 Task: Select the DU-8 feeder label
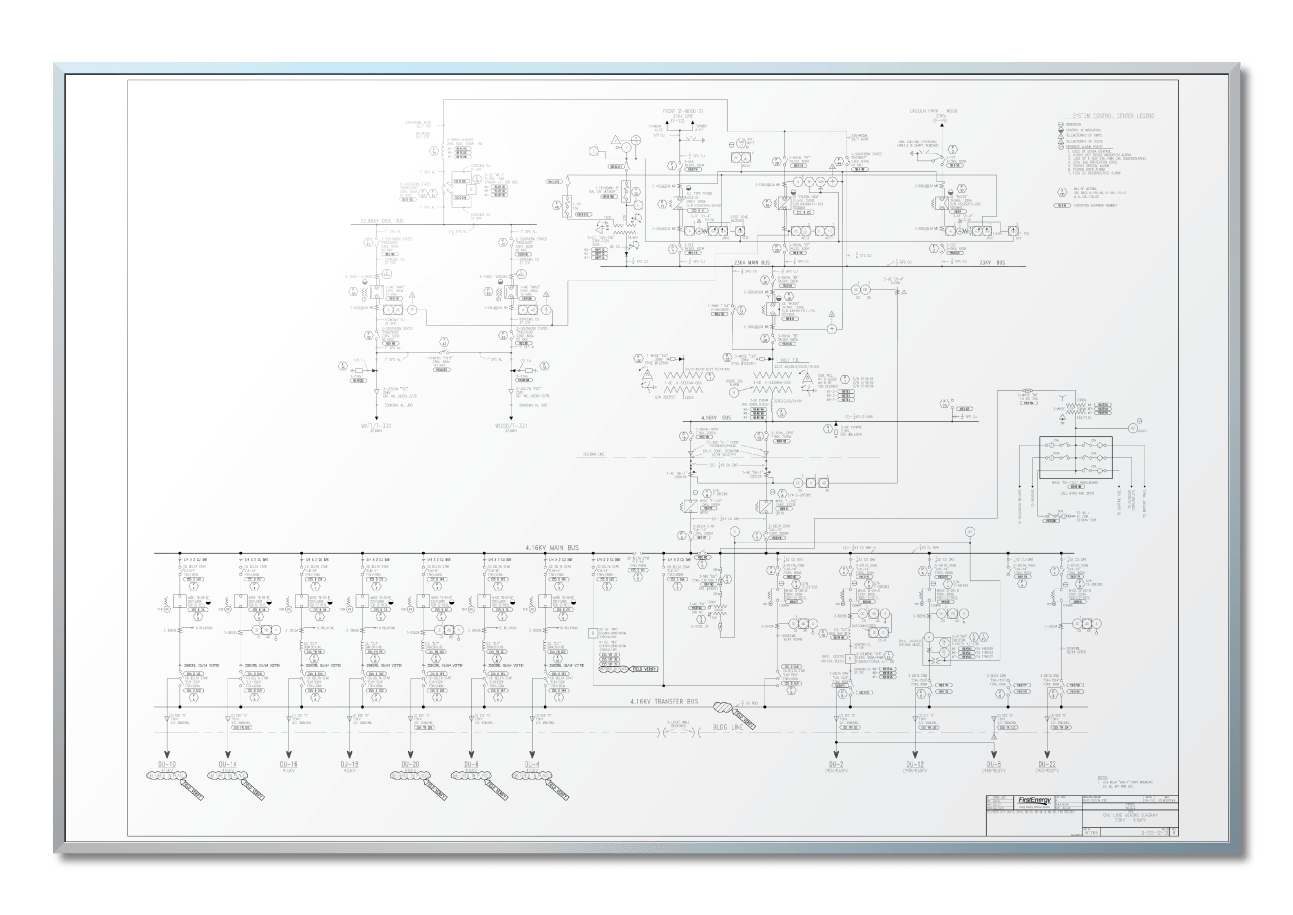click(993, 765)
